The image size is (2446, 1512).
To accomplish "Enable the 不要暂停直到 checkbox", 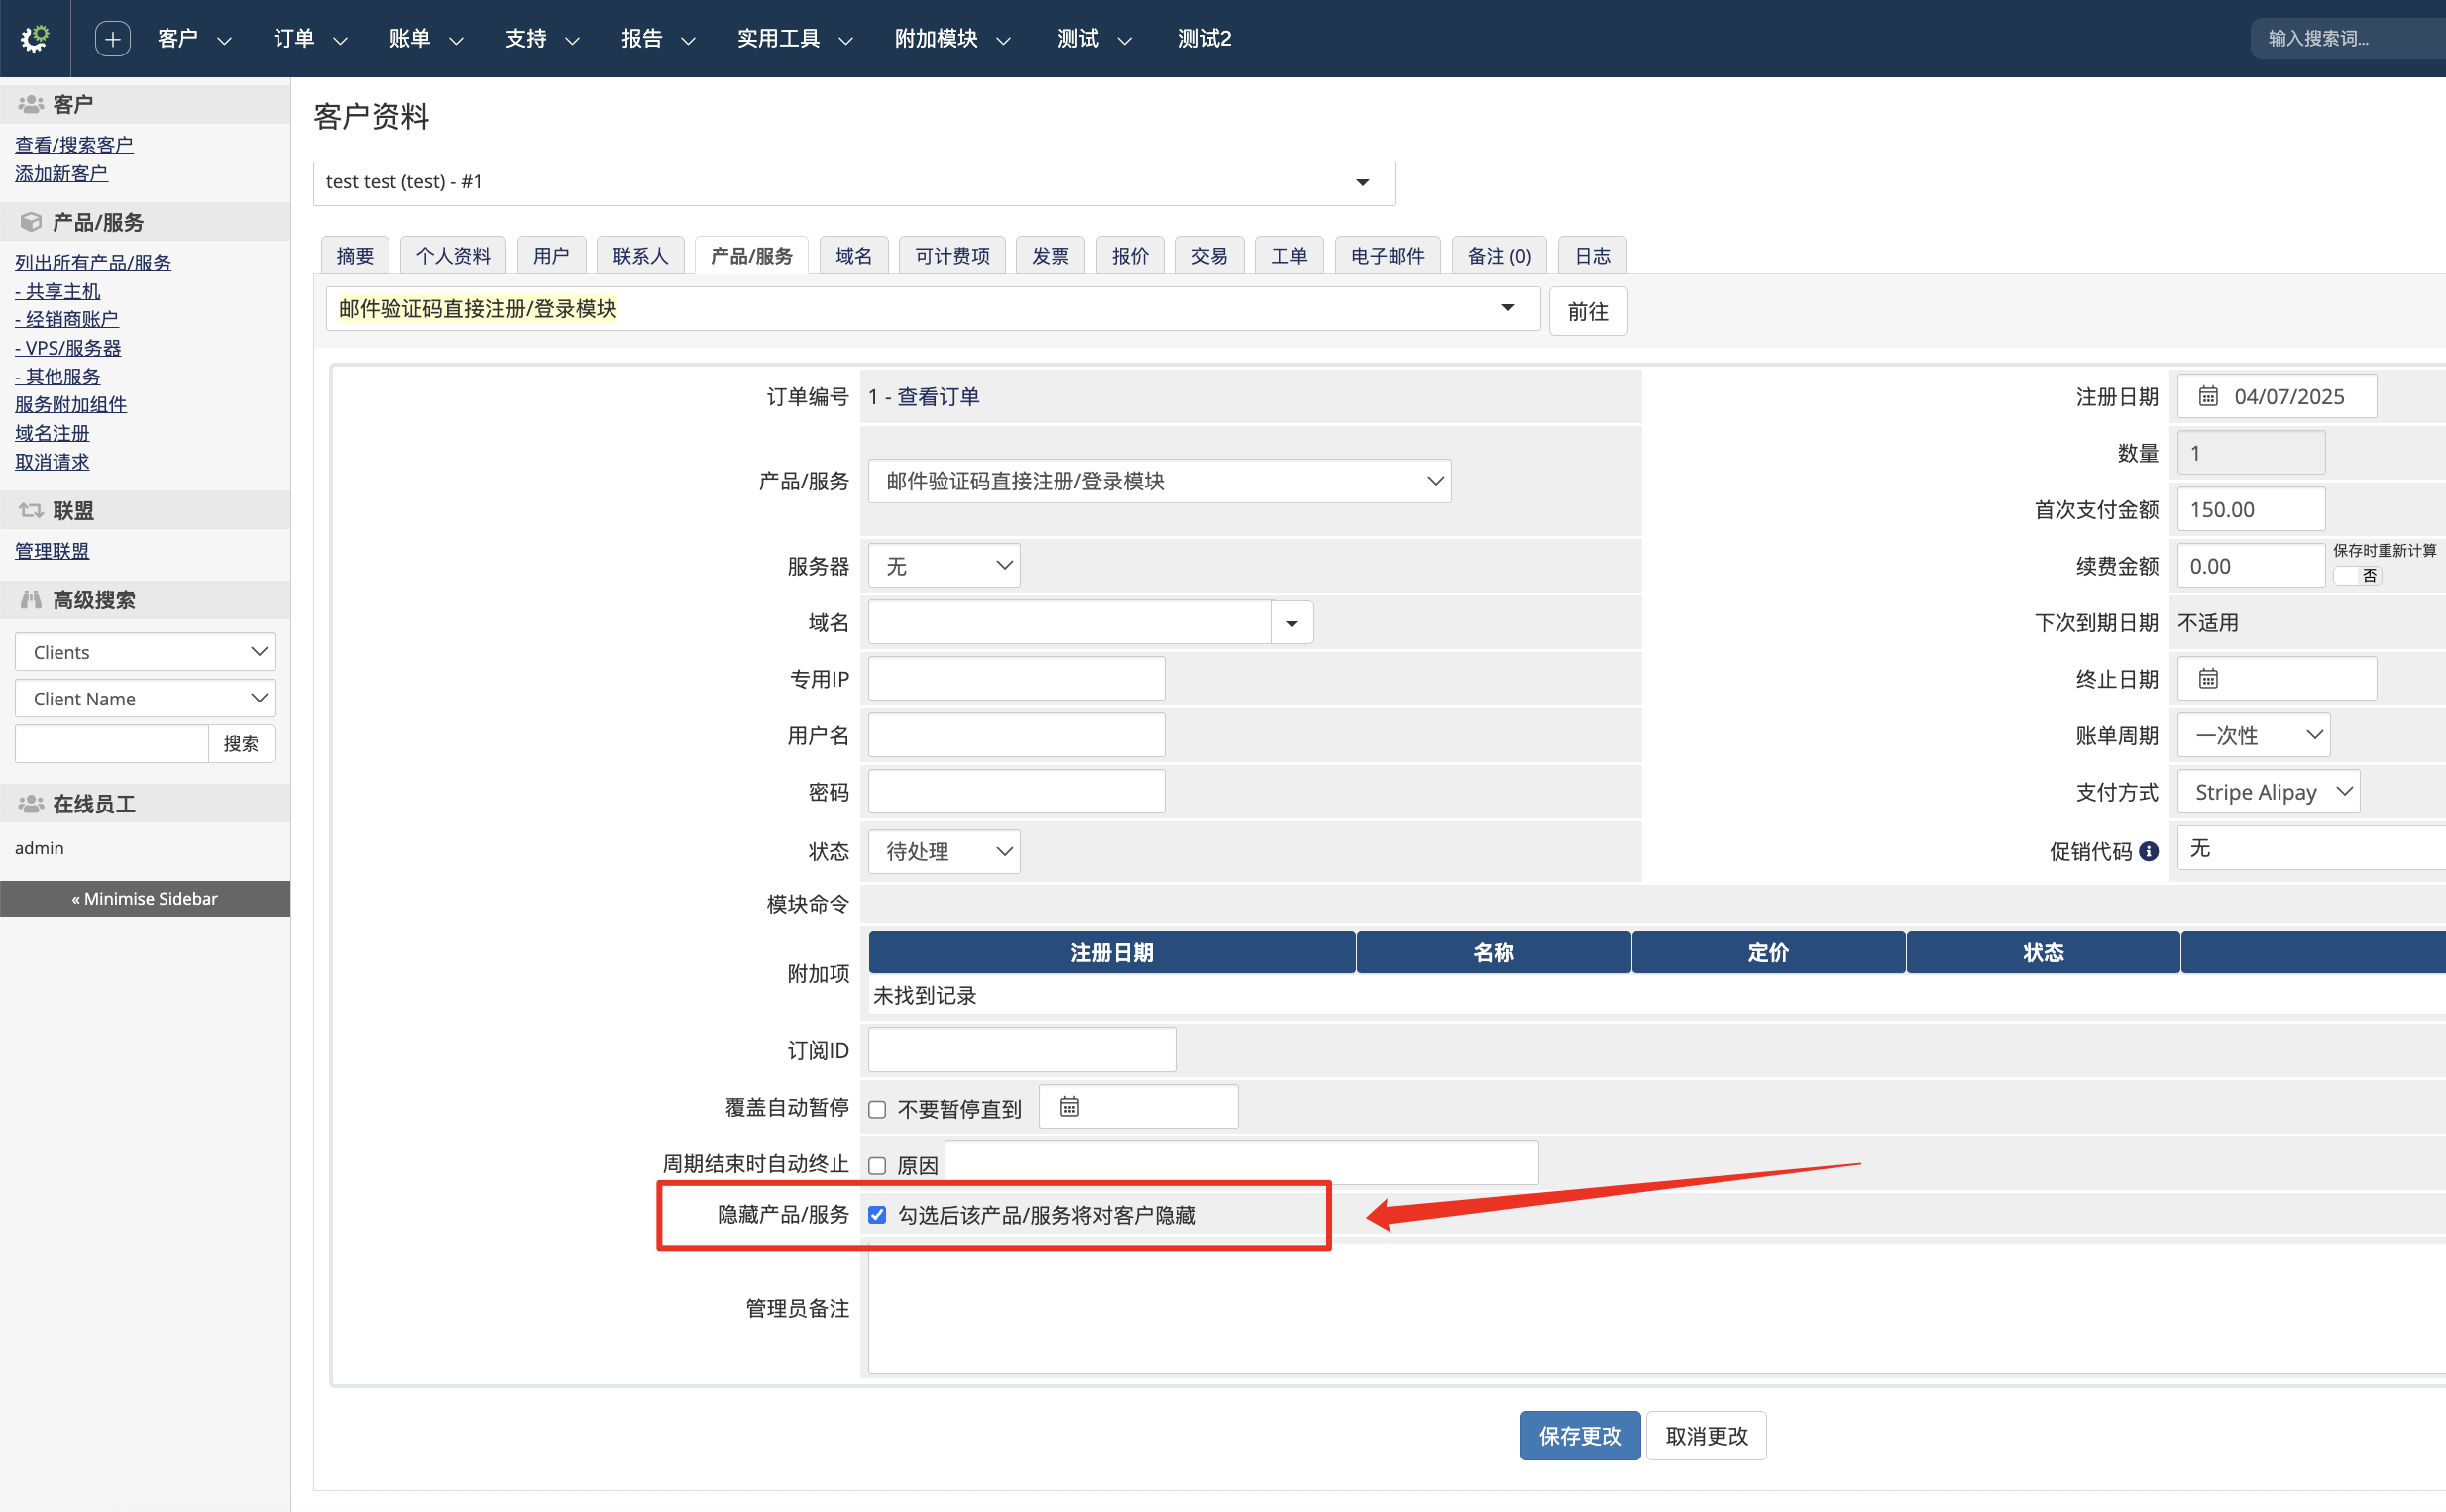I will (877, 1109).
